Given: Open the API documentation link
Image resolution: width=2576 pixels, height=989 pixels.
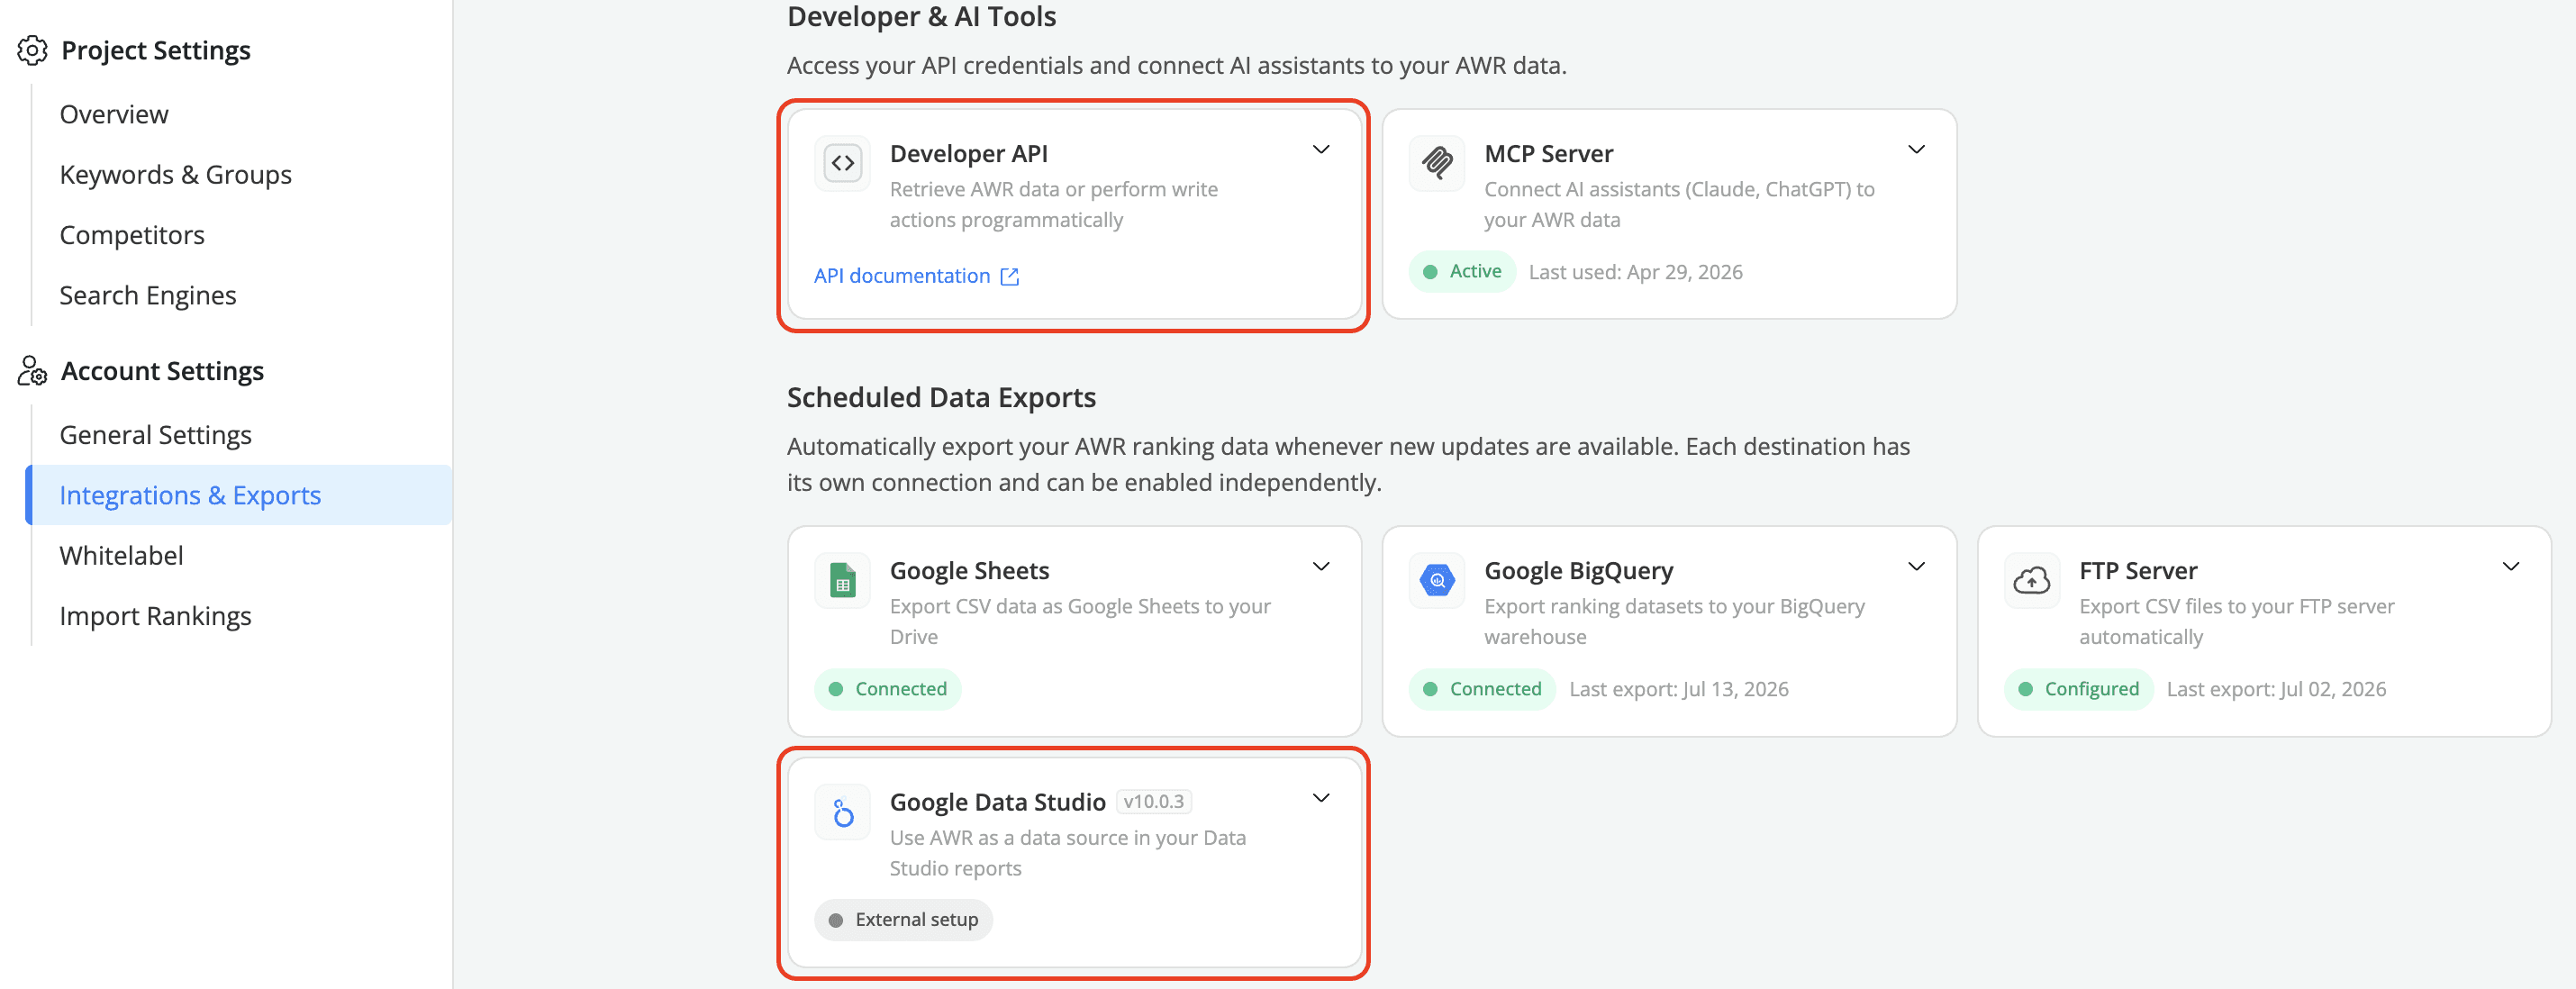Looking at the screenshot, I should (x=902, y=276).
